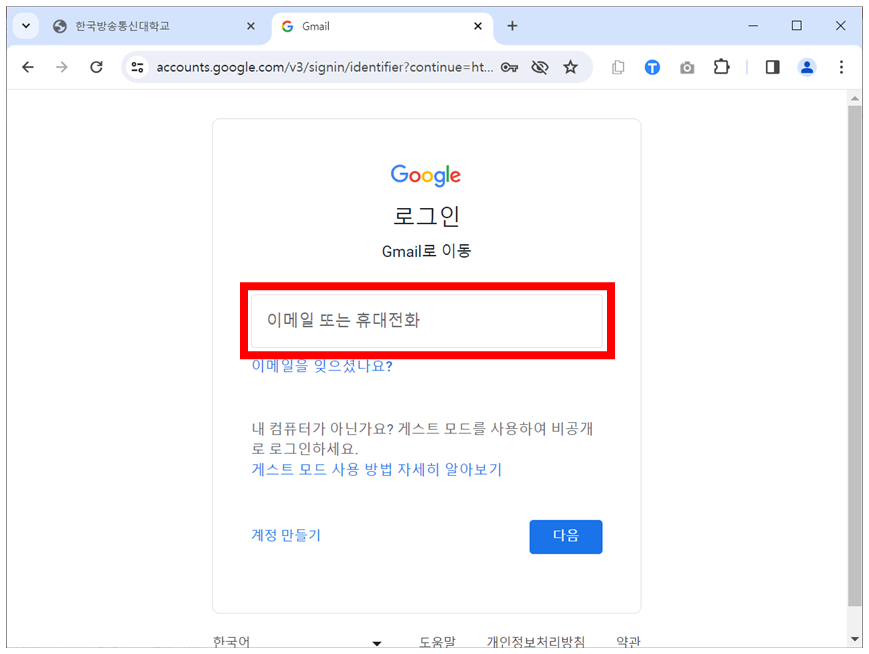Close the 한국방송통신대학교 tab

[251, 26]
